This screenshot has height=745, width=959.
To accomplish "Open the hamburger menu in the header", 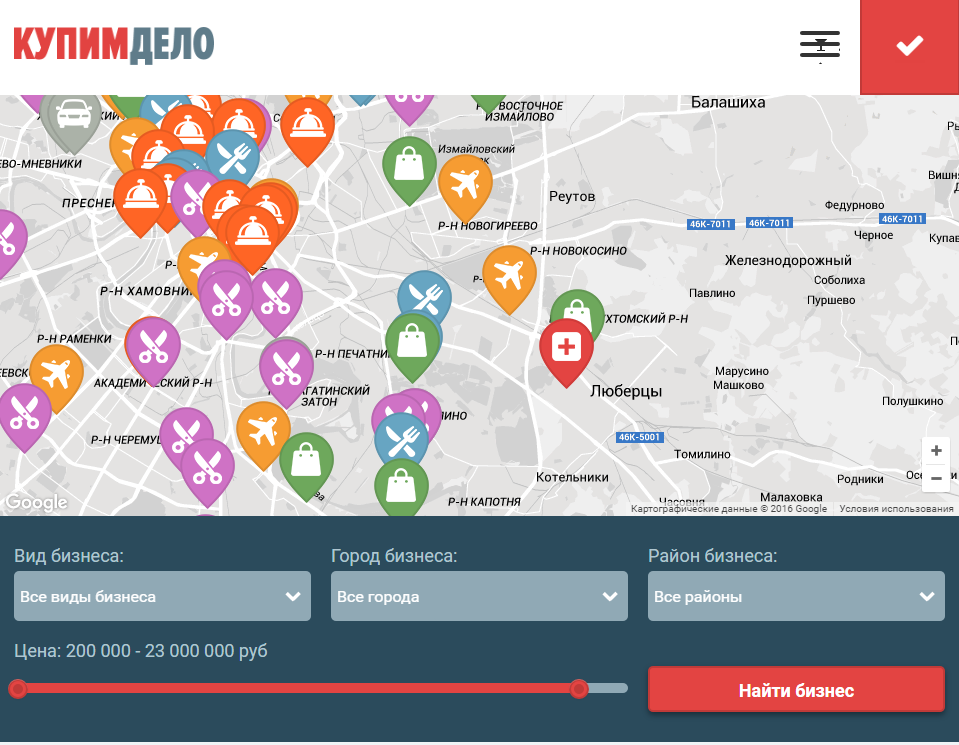I will pos(820,46).
